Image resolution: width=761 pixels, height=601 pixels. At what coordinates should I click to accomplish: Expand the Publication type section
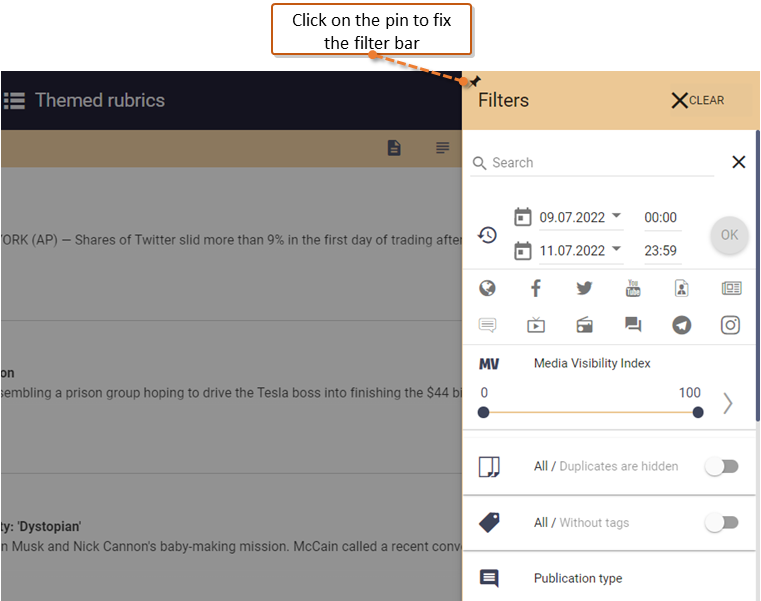point(609,578)
